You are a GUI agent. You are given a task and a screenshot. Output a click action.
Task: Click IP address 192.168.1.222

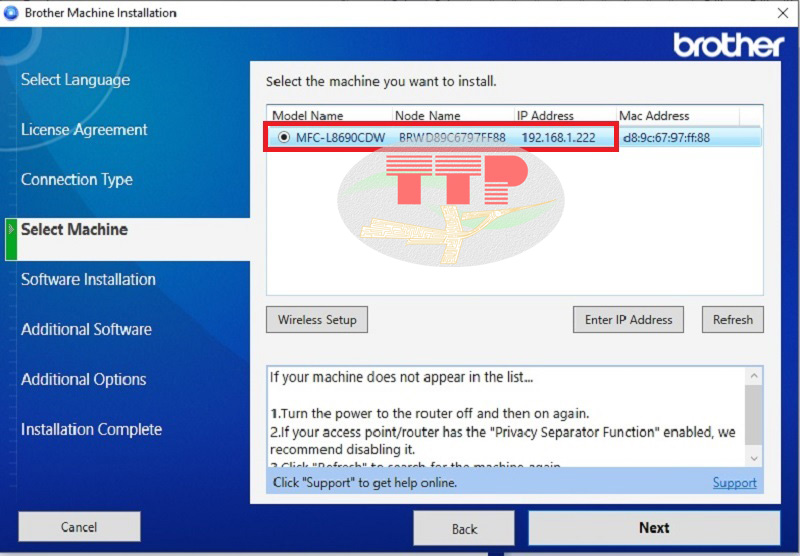click(x=558, y=138)
